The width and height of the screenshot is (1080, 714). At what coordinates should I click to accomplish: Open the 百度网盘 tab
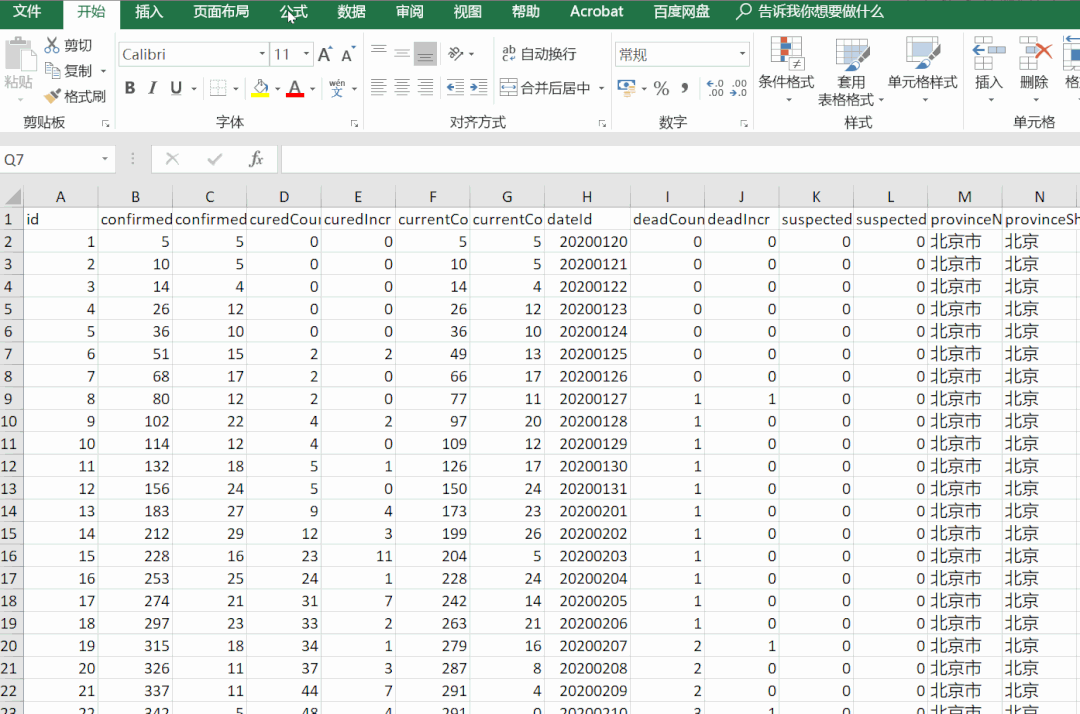tap(682, 12)
